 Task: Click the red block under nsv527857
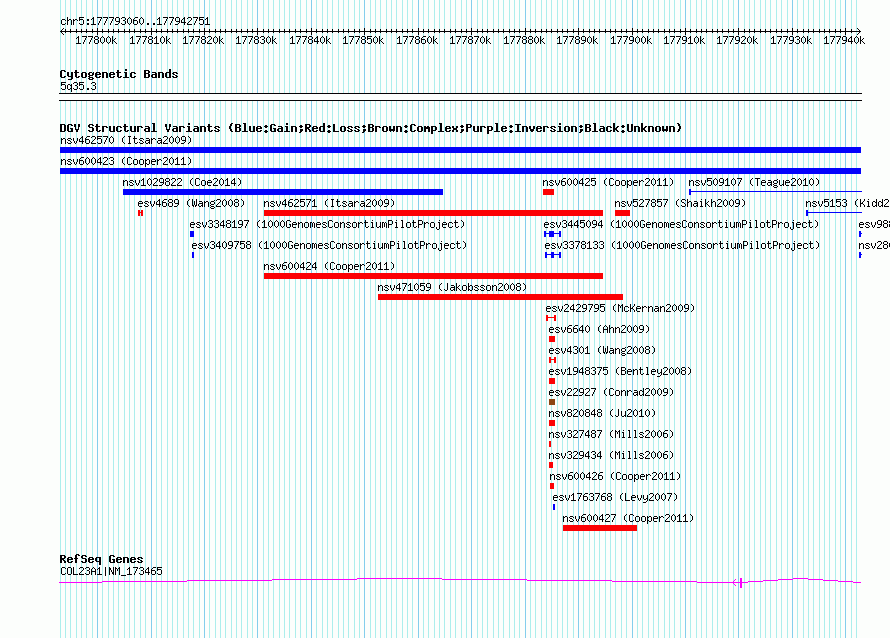pyautogui.click(x=622, y=213)
